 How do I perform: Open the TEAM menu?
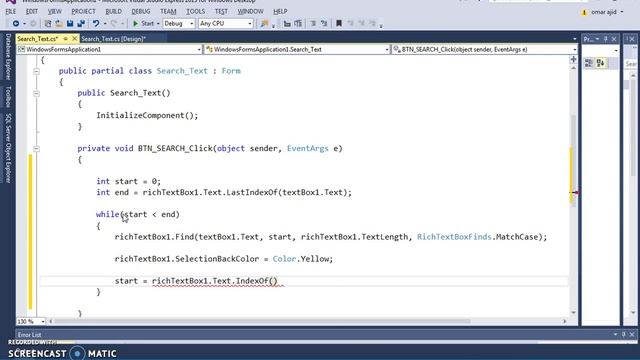point(168,11)
